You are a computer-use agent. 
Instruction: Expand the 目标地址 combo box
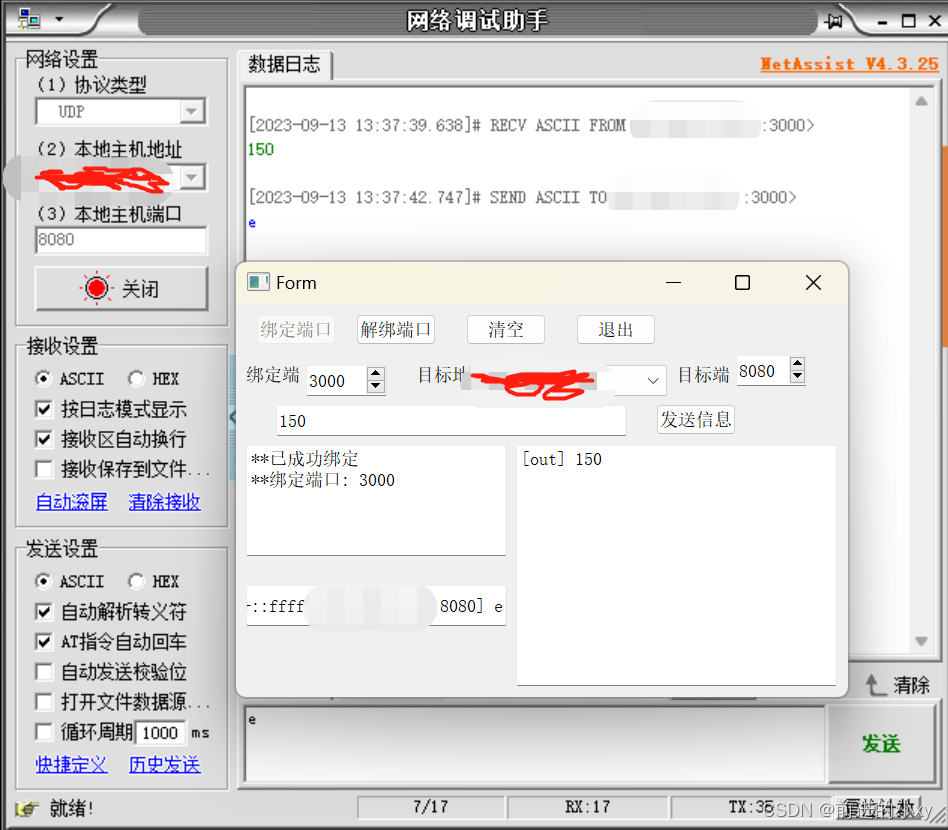(x=652, y=380)
